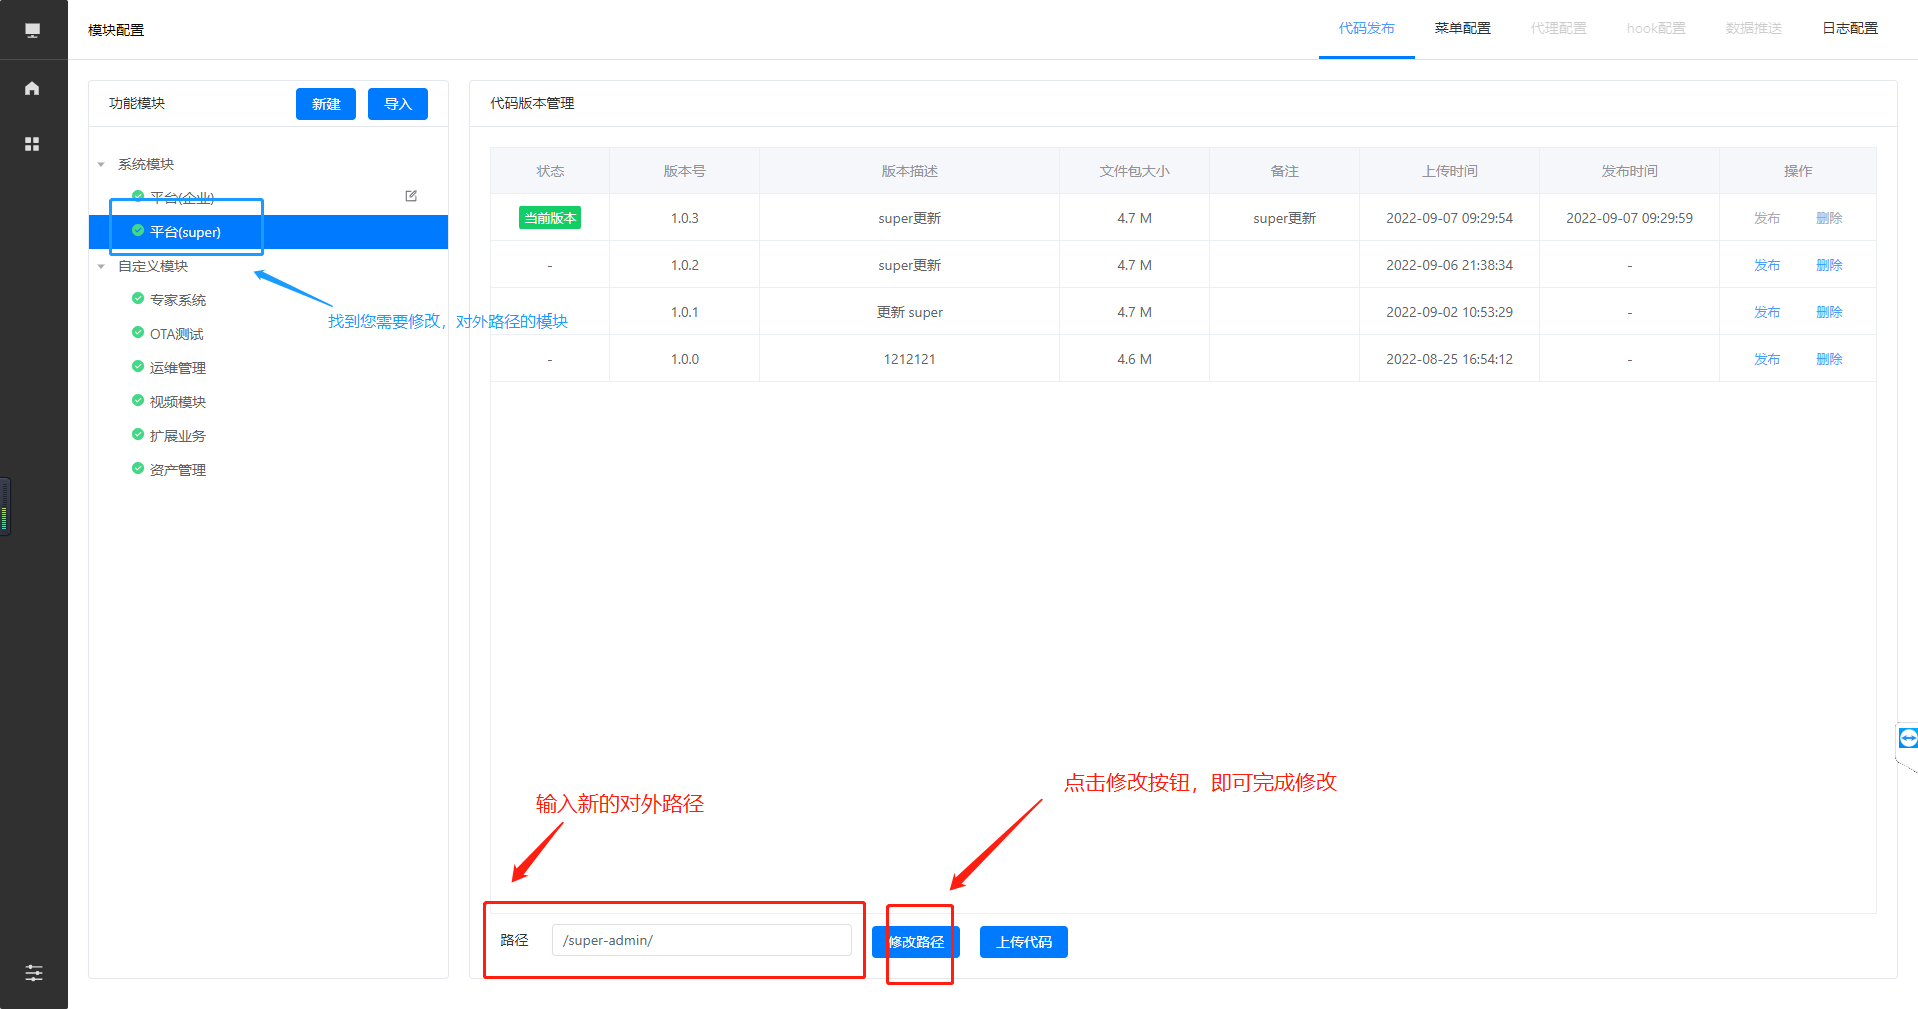Open the settings sliders icon at bottom left
Viewport: 1918px width, 1009px height.
click(33, 973)
